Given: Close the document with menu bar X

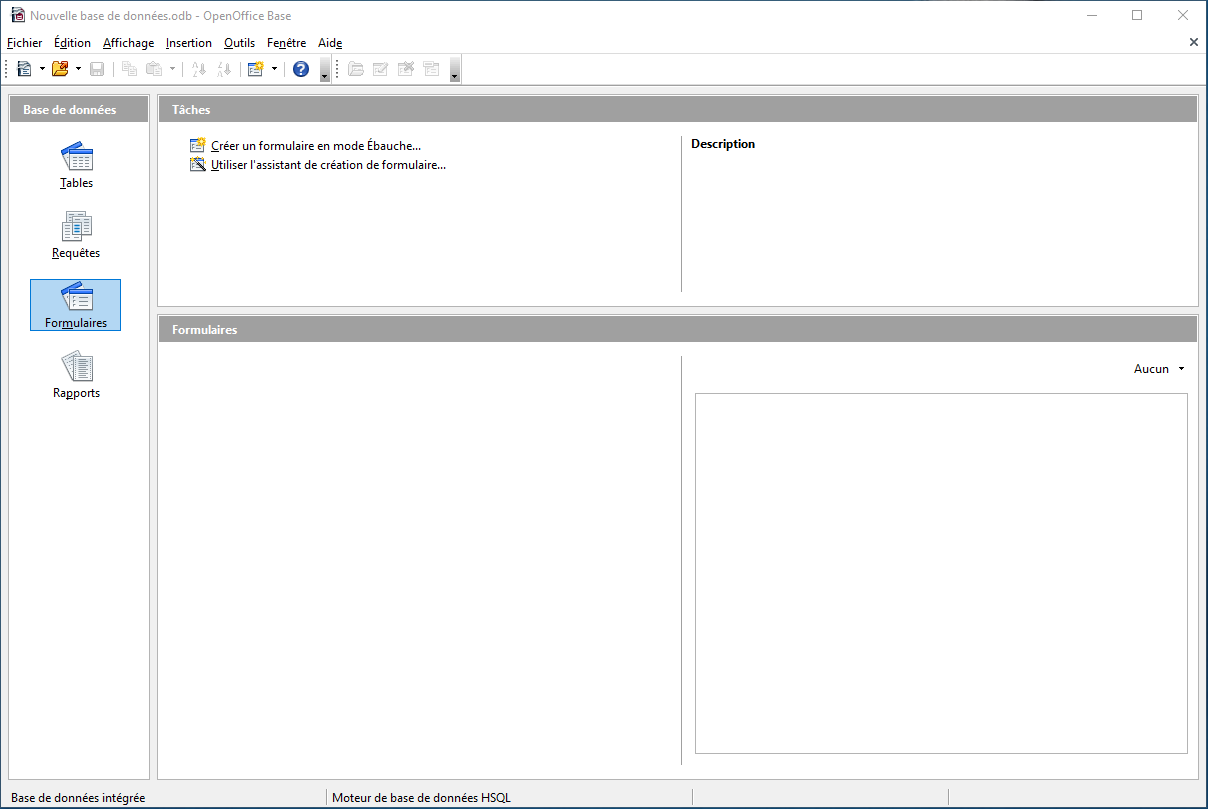Looking at the screenshot, I should [x=1193, y=42].
